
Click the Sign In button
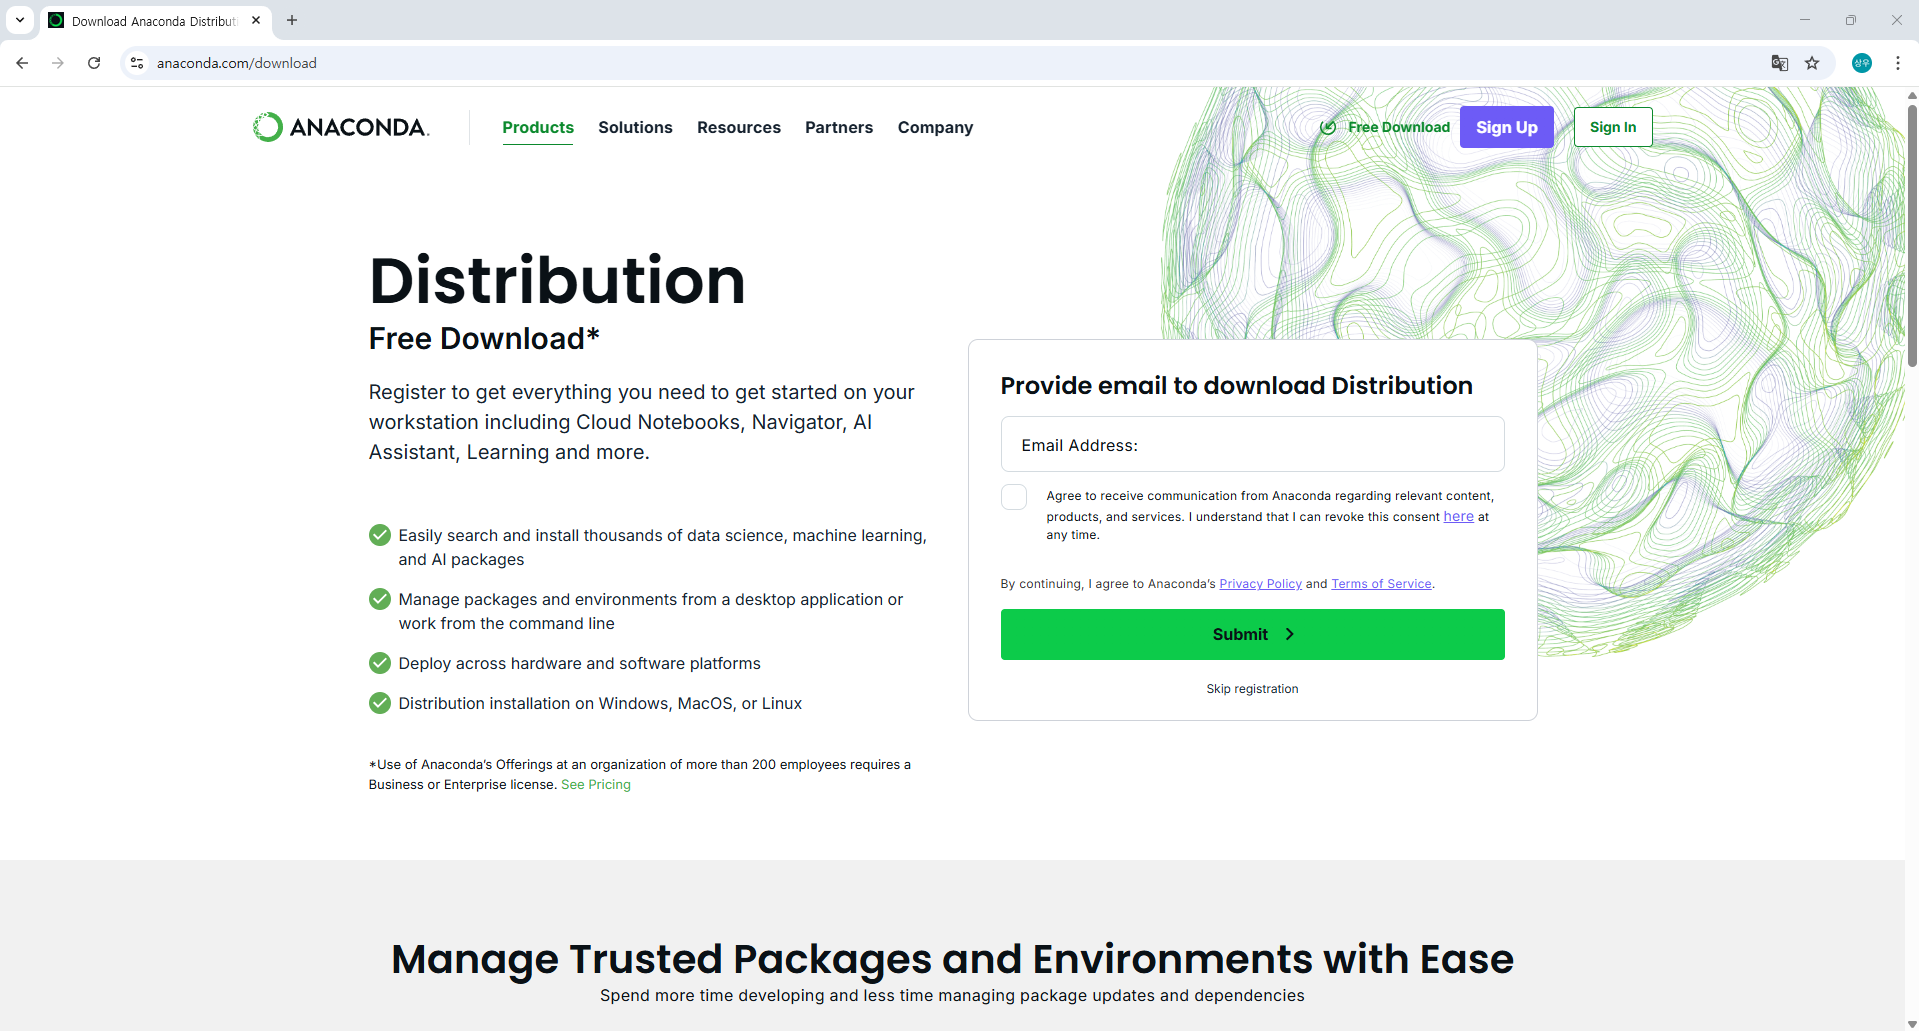[1613, 127]
